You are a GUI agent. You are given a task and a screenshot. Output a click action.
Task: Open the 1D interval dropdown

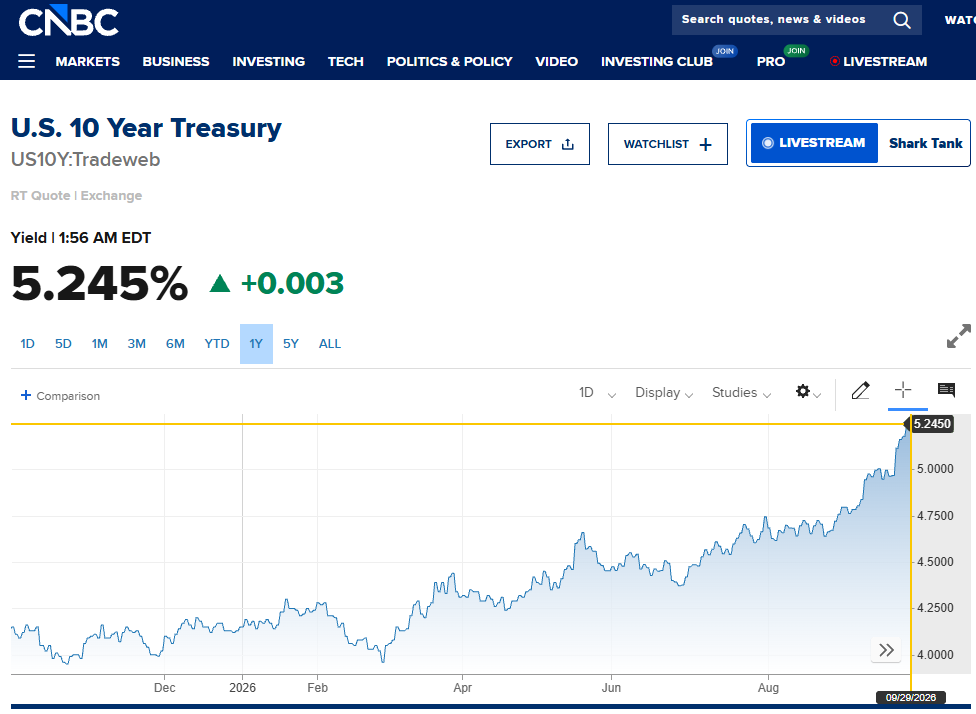(x=597, y=393)
